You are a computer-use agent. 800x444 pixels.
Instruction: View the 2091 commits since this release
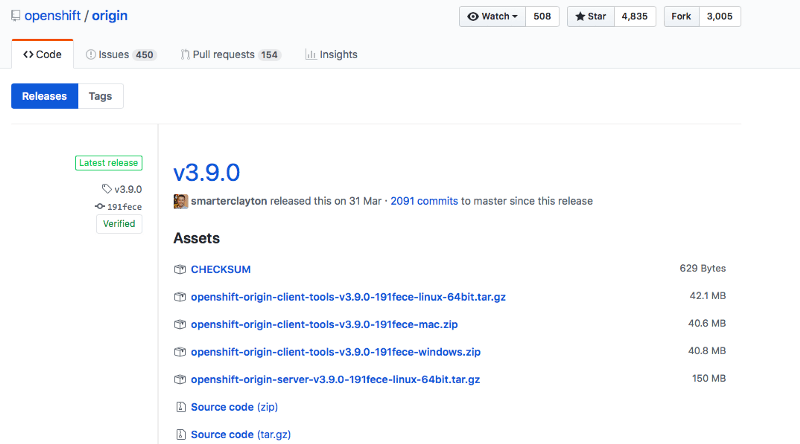tap(424, 201)
